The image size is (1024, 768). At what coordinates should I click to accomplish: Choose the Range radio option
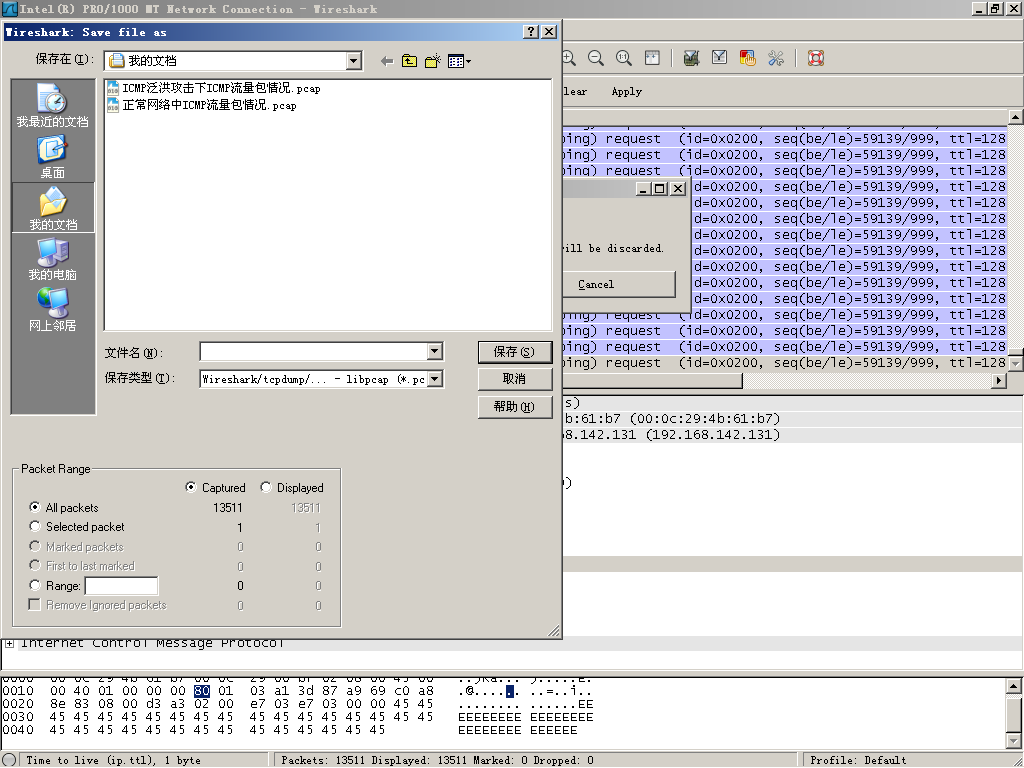[35, 585]
